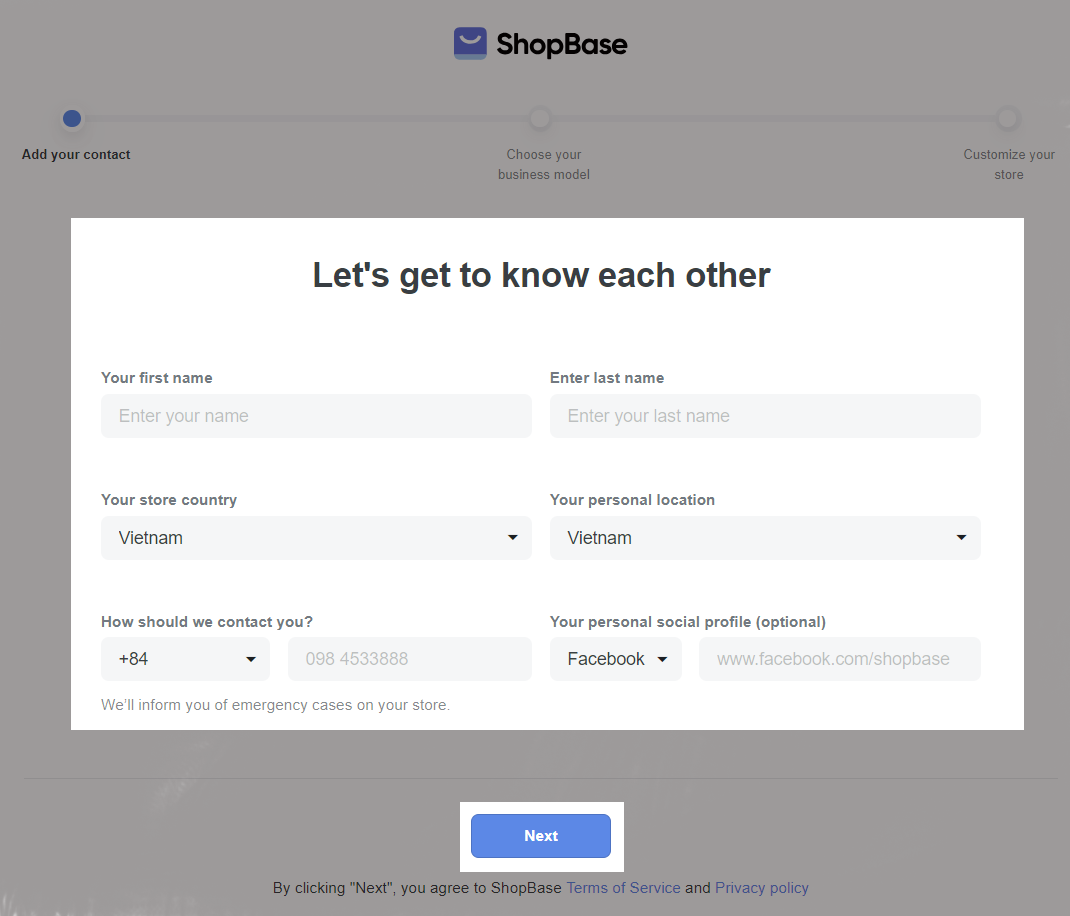Select the "Add your contact" step label
Screen dimensions: 1070x916
(76, 155)
